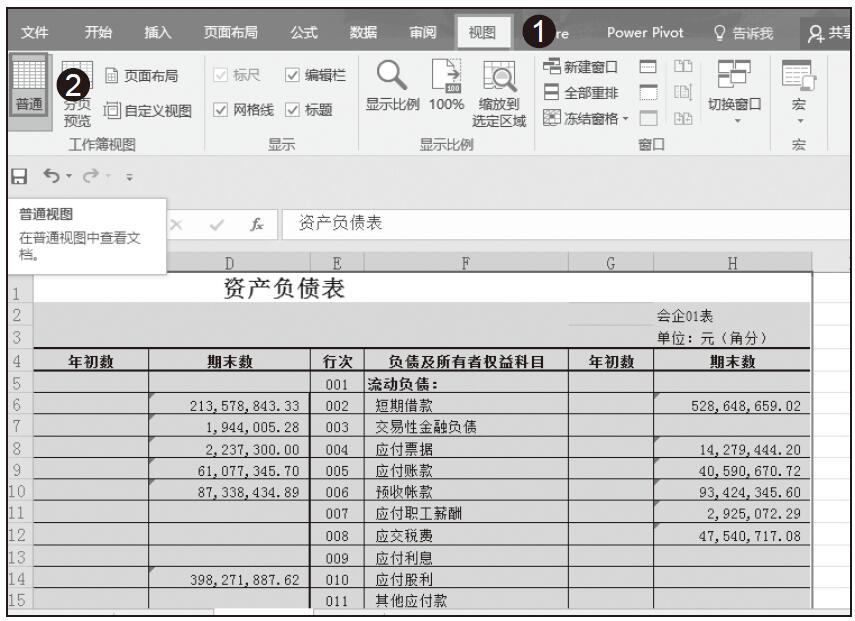Click cell containing 213,578,843.33
855x621 pixels.
[x=229, y=405]
